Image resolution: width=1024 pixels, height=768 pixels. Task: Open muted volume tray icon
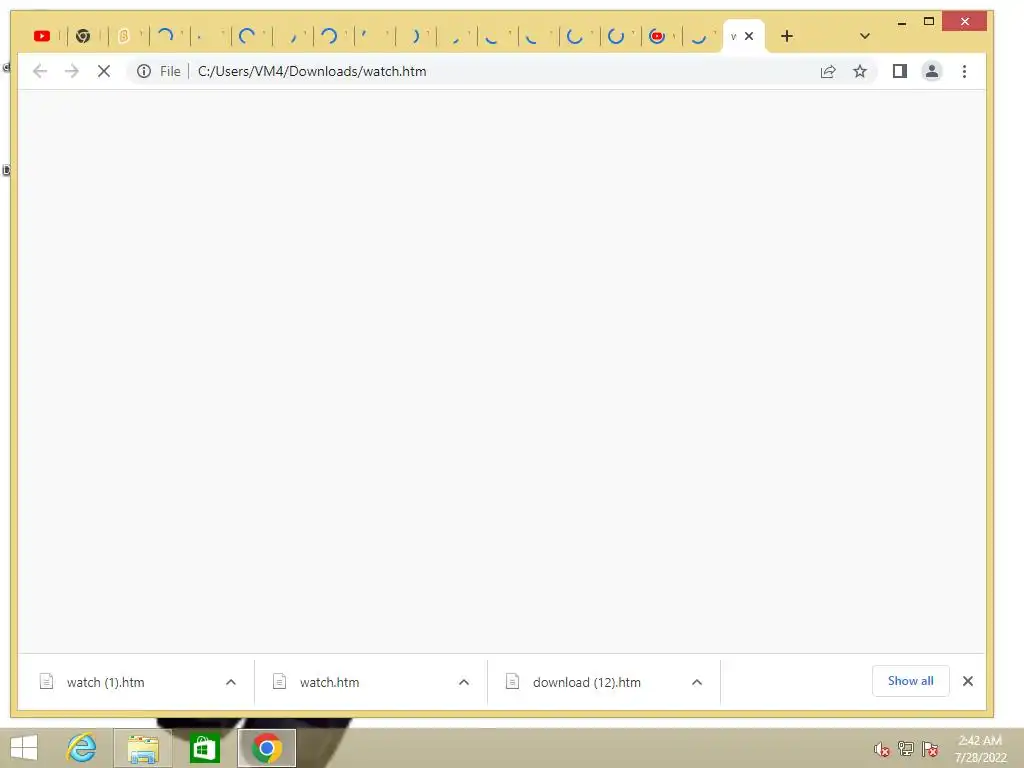881,749
